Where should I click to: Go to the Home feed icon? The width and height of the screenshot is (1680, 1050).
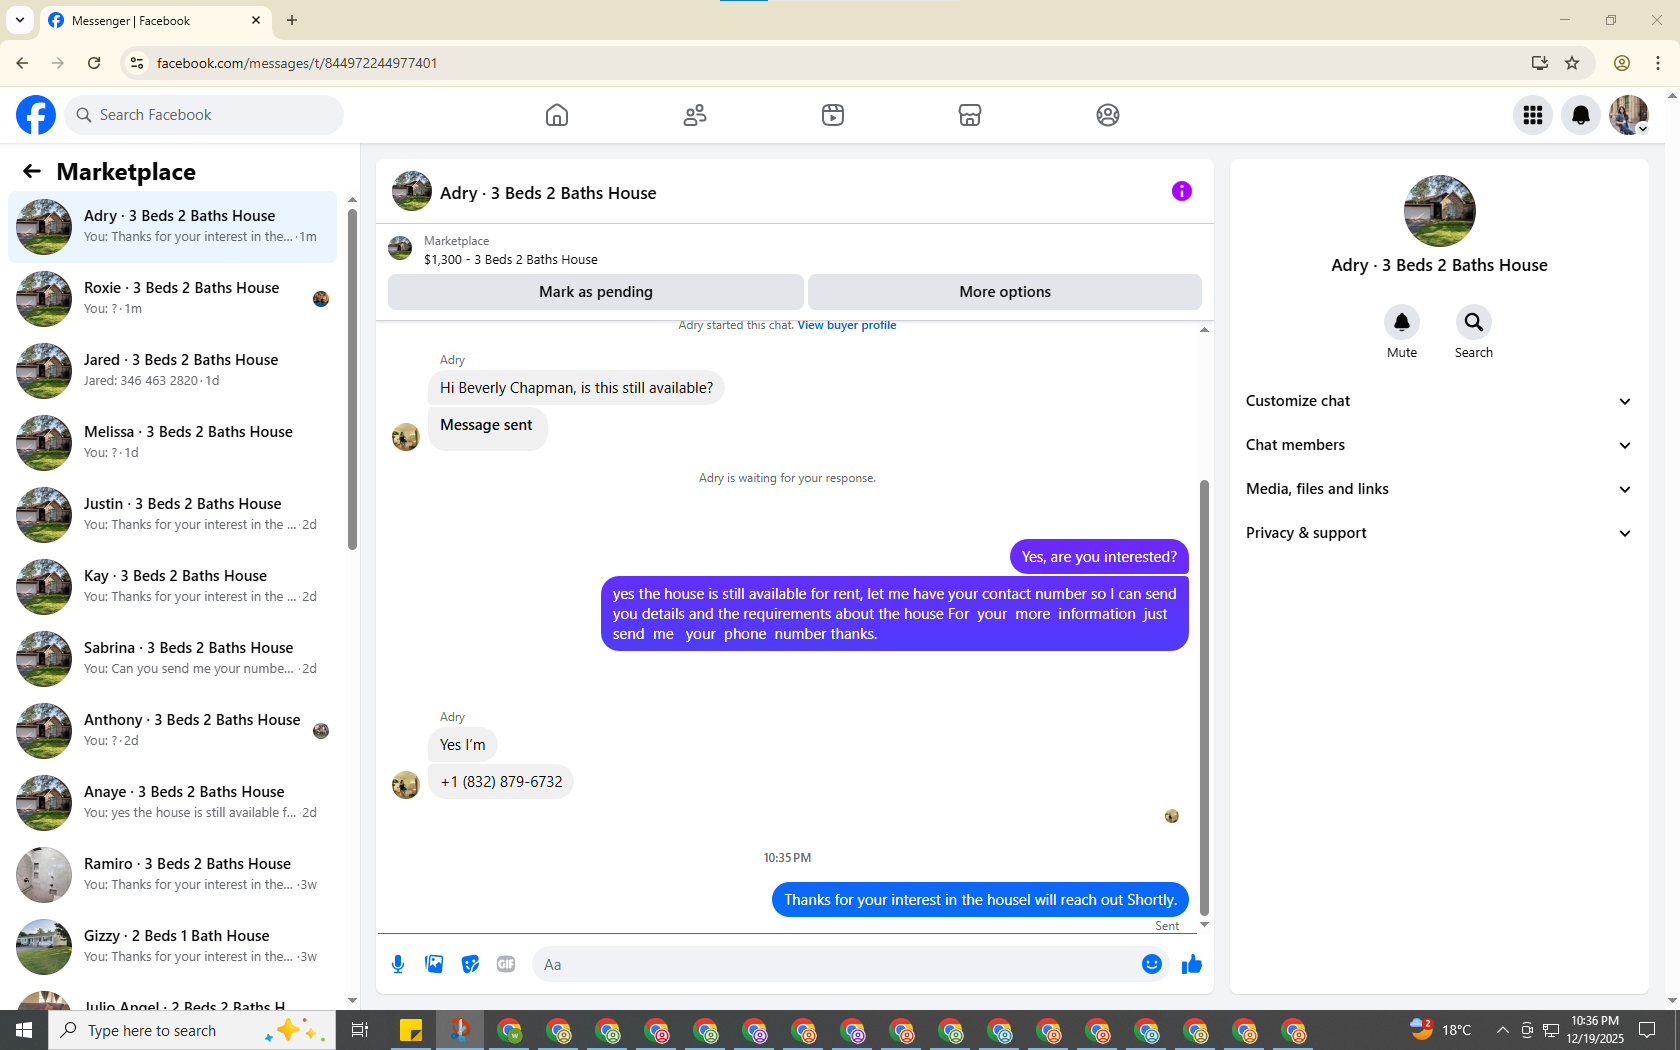[557, 115]
